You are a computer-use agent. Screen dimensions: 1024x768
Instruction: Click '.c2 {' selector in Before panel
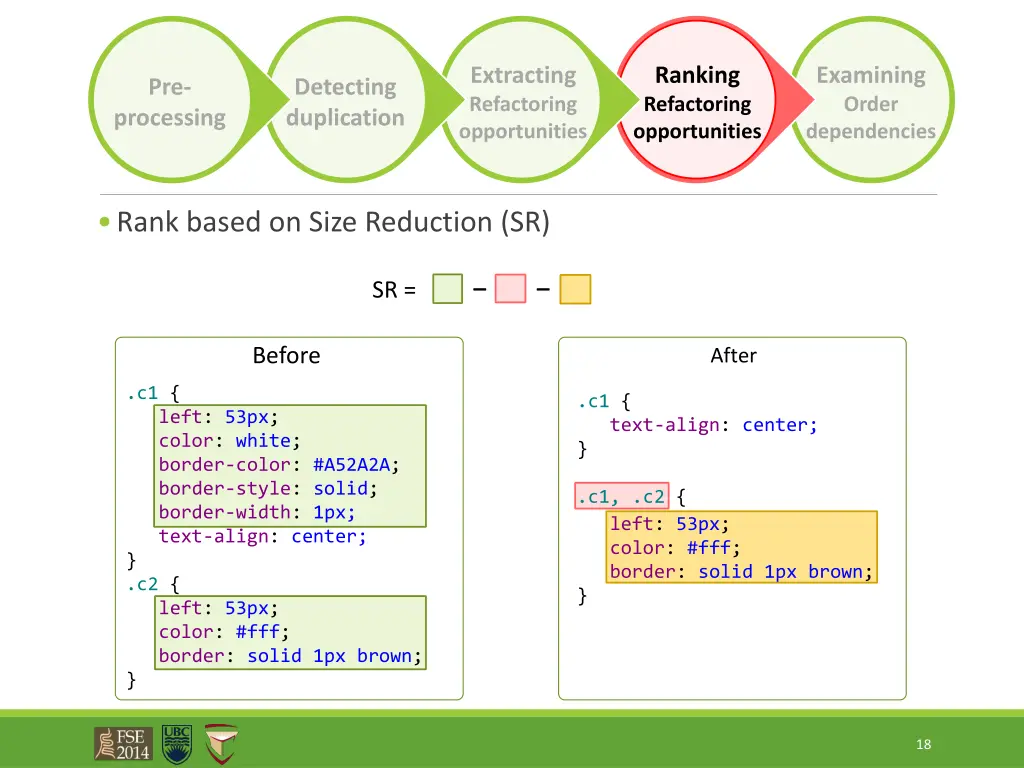[153, 584]
